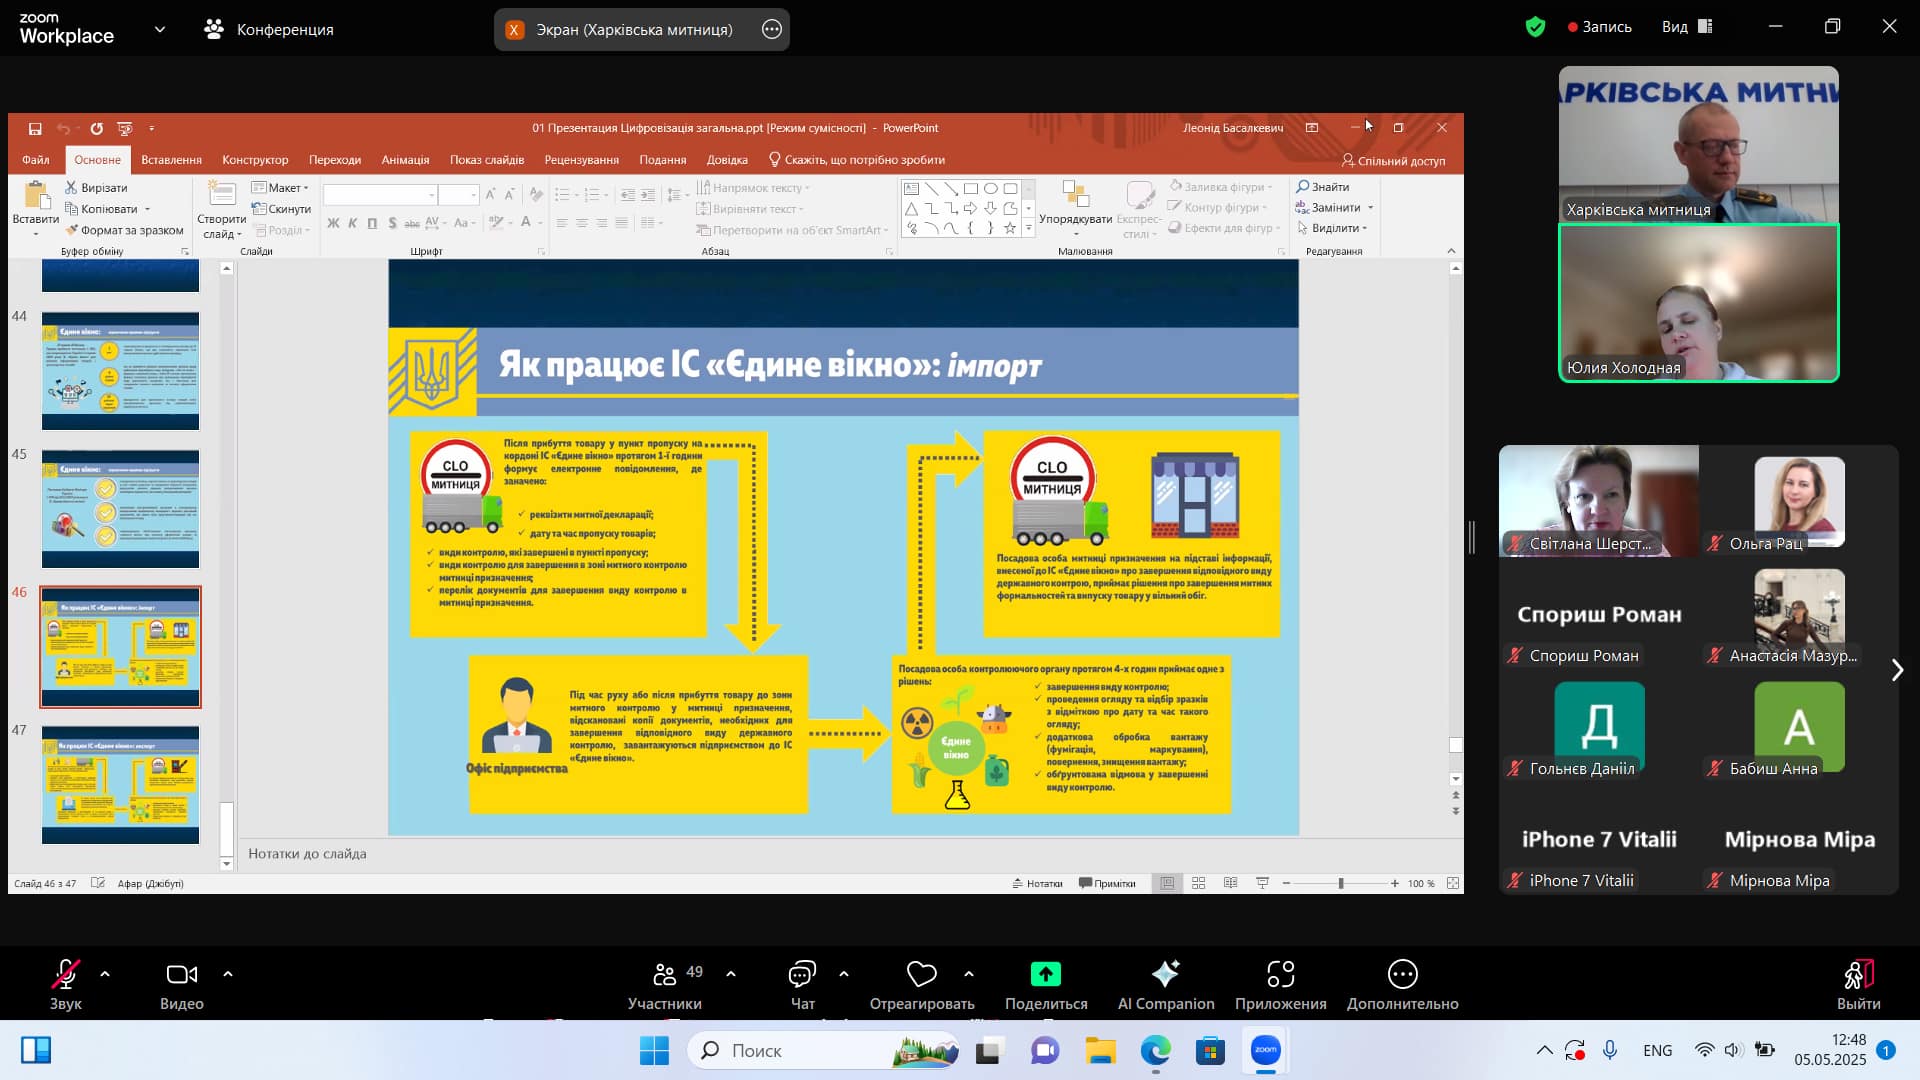Start slide show from status bar icon
1920x1080 pixels.
1262,884
